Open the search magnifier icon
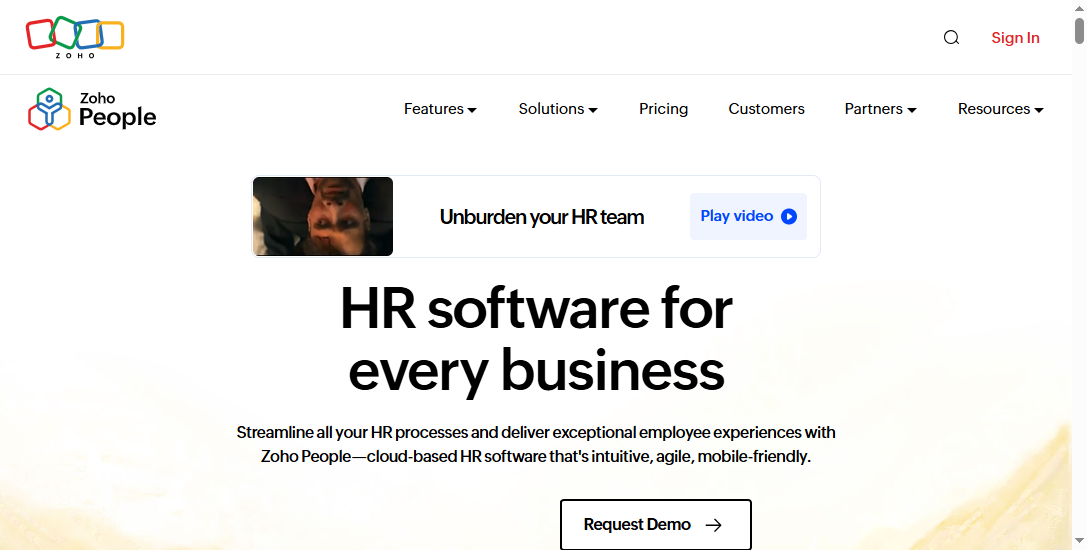Image resolution: width=1087 pixels, height=550 pixels. [x=951, y=37]
